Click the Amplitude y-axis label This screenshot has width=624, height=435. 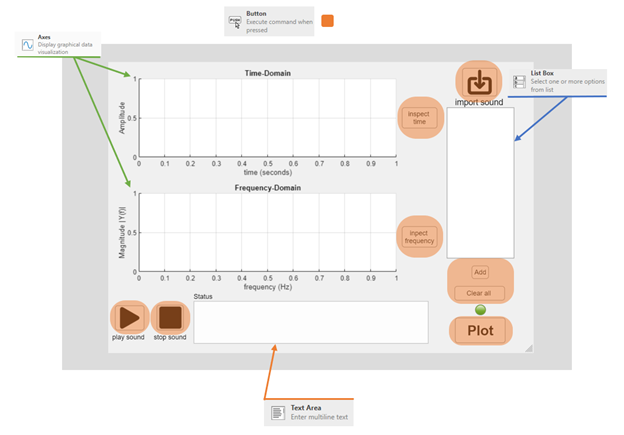coord(122,118)
